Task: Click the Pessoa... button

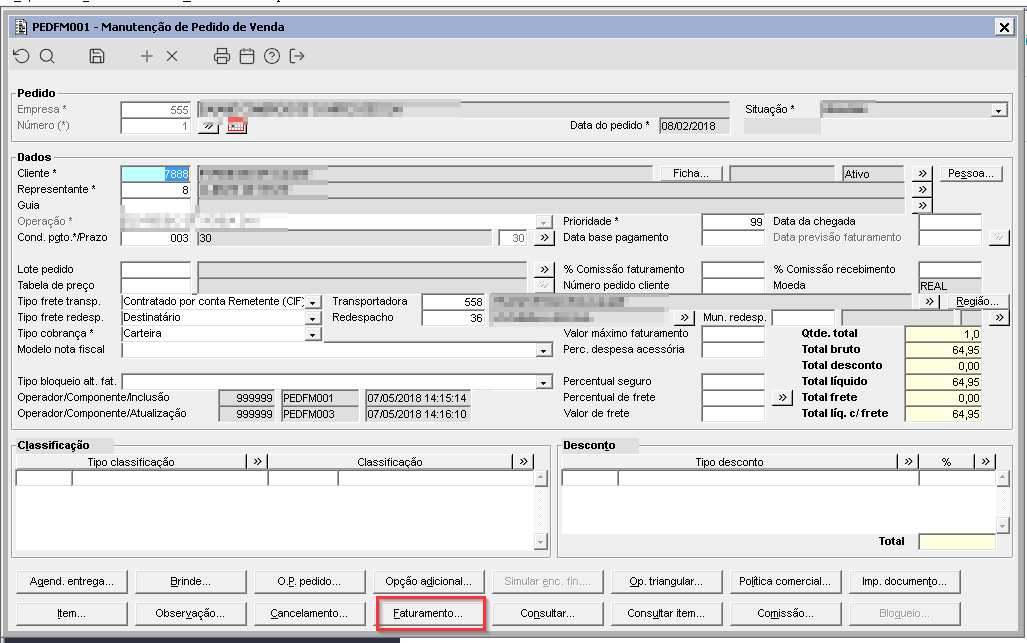Action: [x=971, y=174]
